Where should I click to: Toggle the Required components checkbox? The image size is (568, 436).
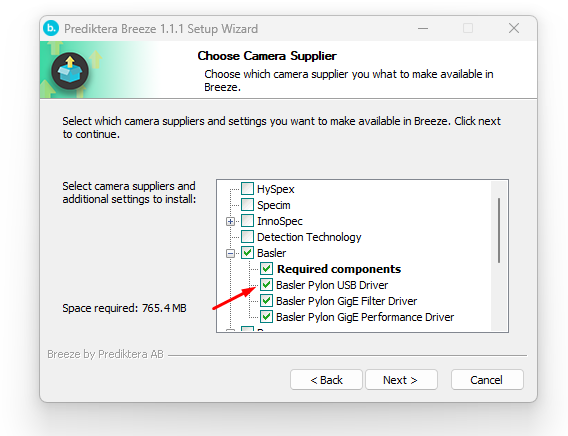pos(266,269)
